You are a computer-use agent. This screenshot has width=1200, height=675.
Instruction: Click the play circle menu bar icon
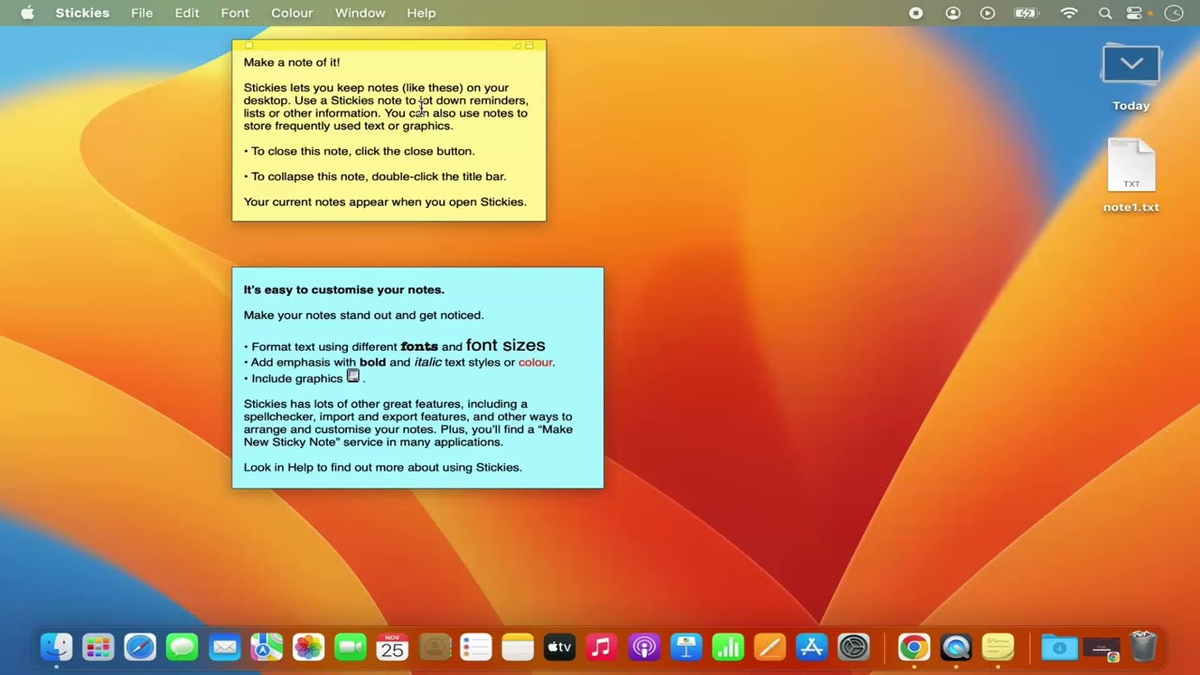[x=988, y=13]
